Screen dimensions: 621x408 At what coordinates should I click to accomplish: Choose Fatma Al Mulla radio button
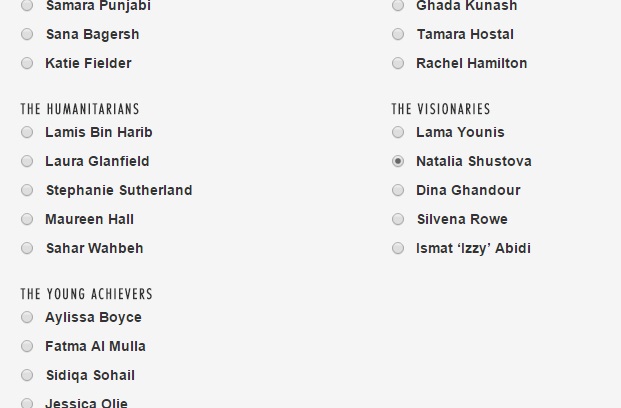27,346
